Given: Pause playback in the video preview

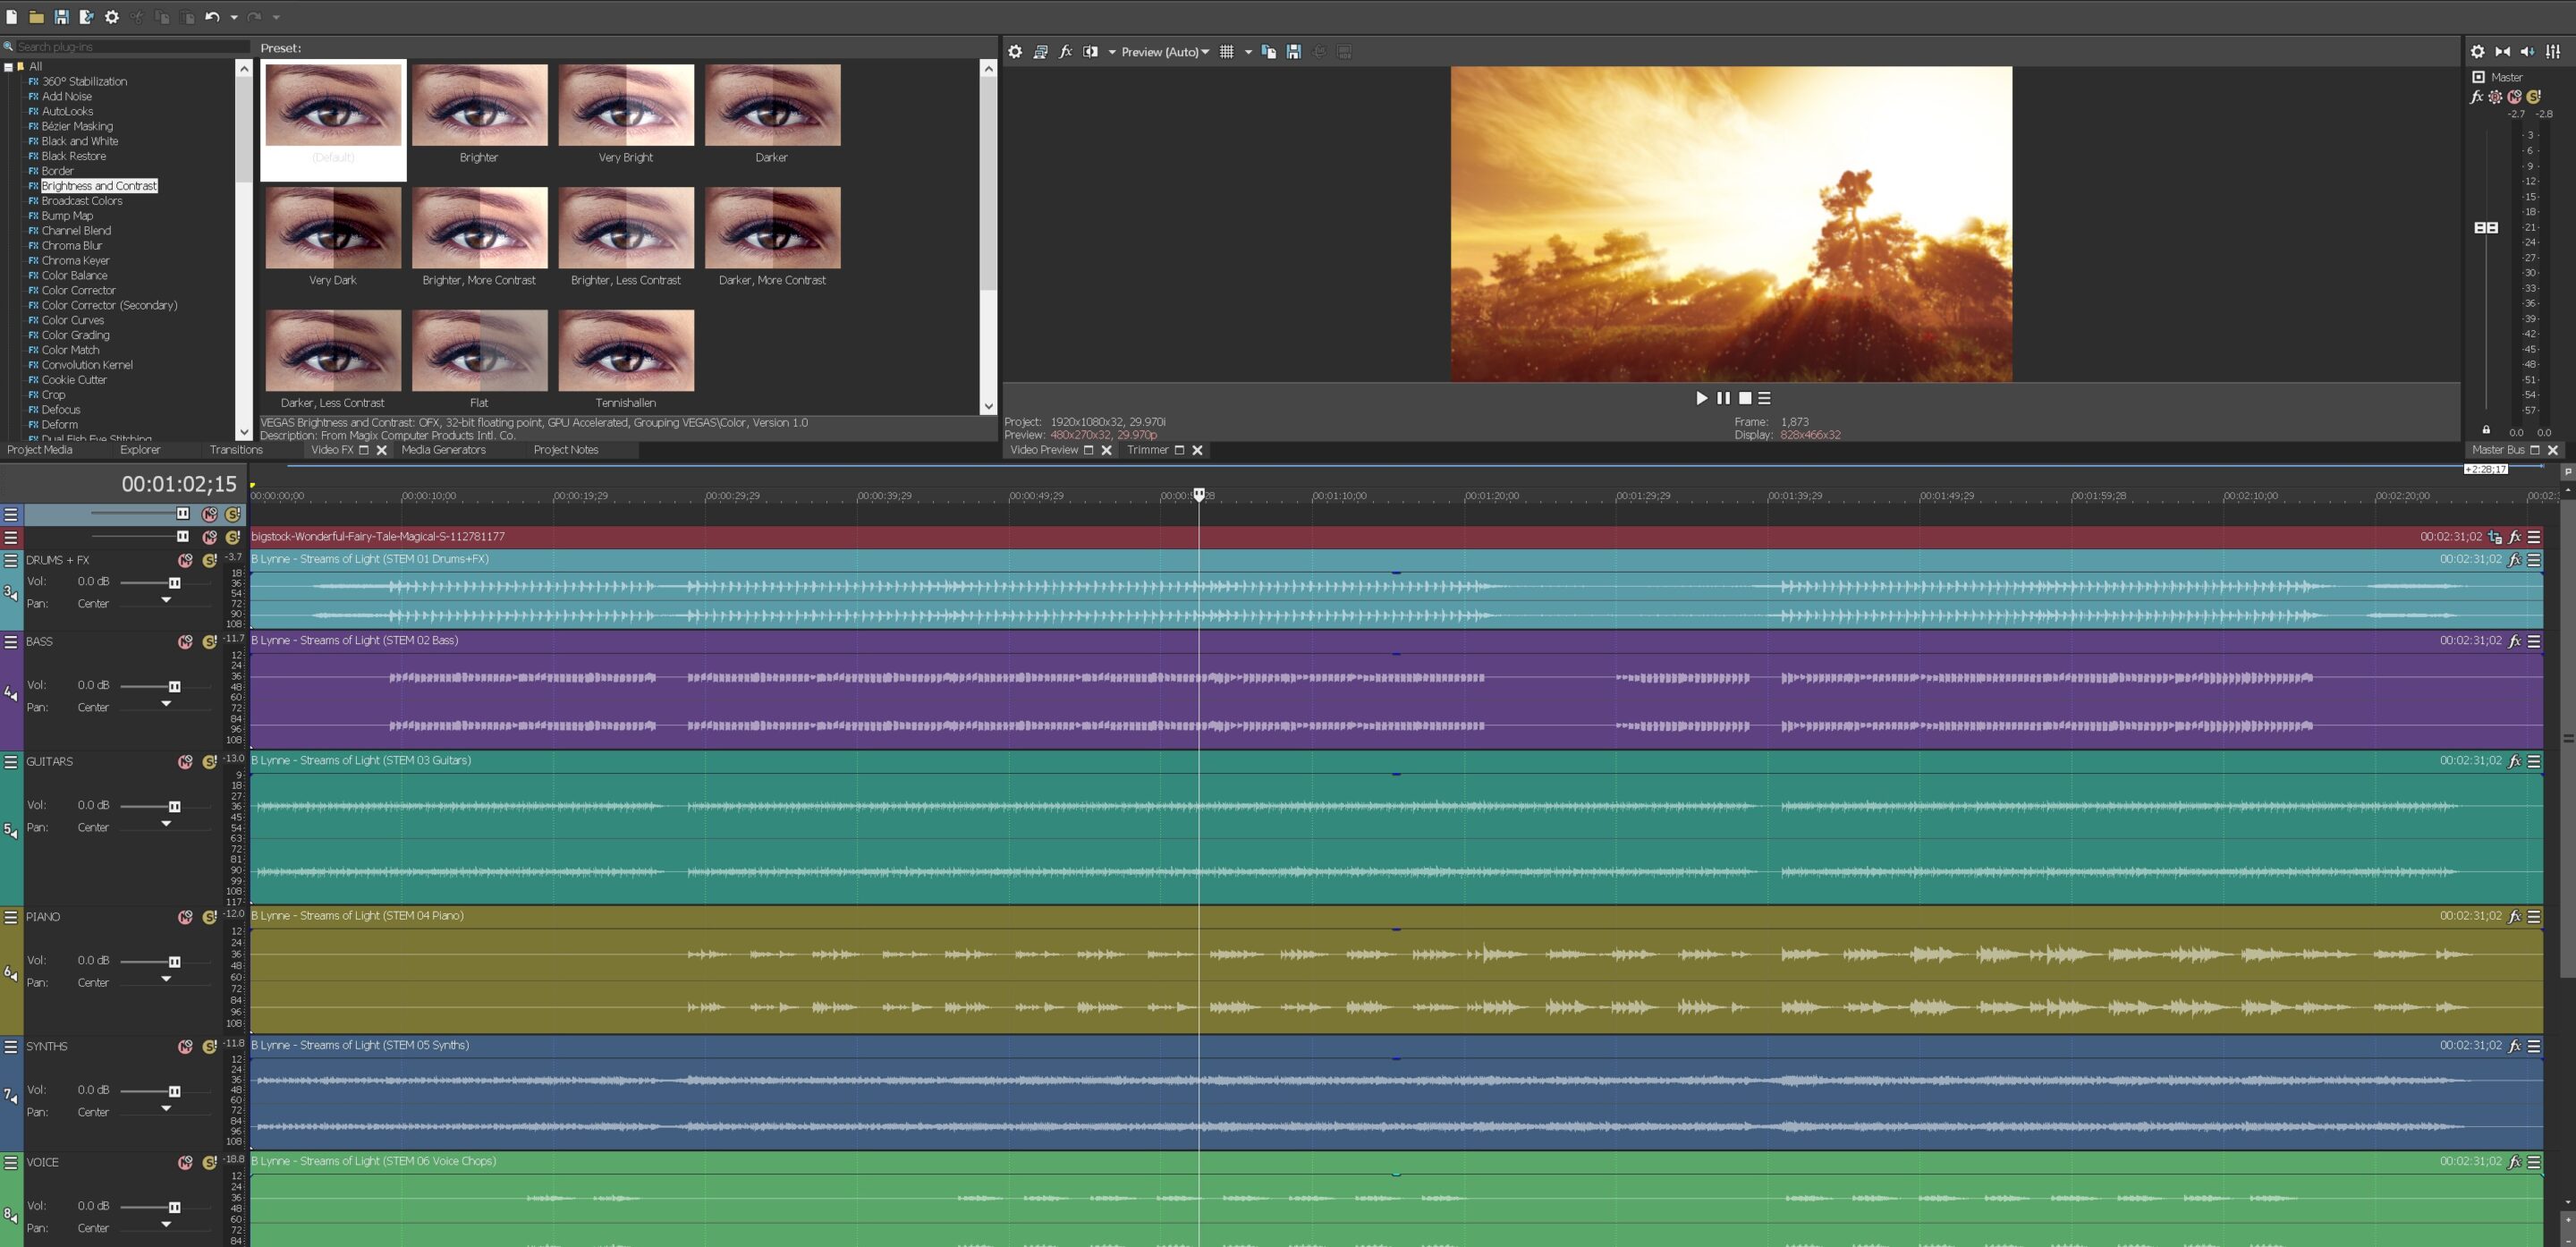Looking at the screenshot, I should (1723, 397).
